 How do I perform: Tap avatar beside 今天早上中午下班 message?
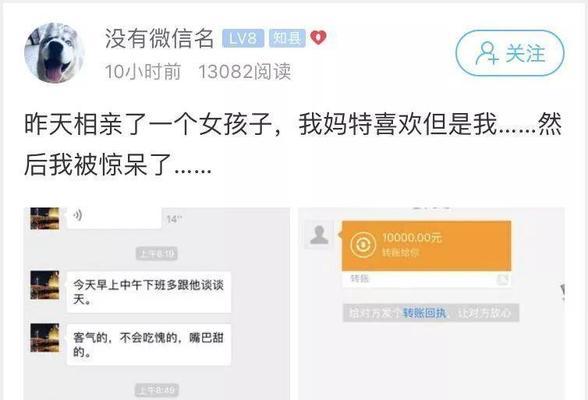coord(45,285)
